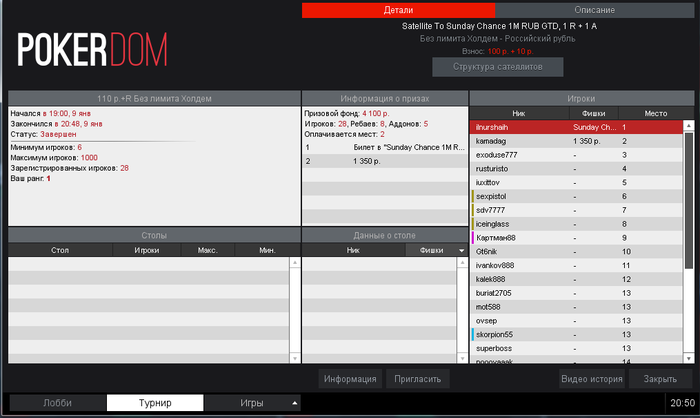Expand the Игры tab arrow menu
Screen dimensions: 700x418
tap(295, 403)
